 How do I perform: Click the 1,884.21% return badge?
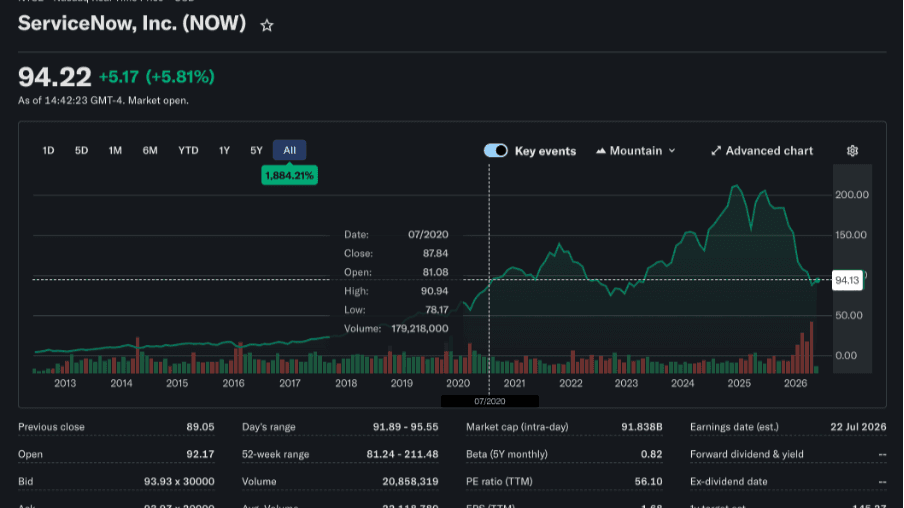(289, 175)
